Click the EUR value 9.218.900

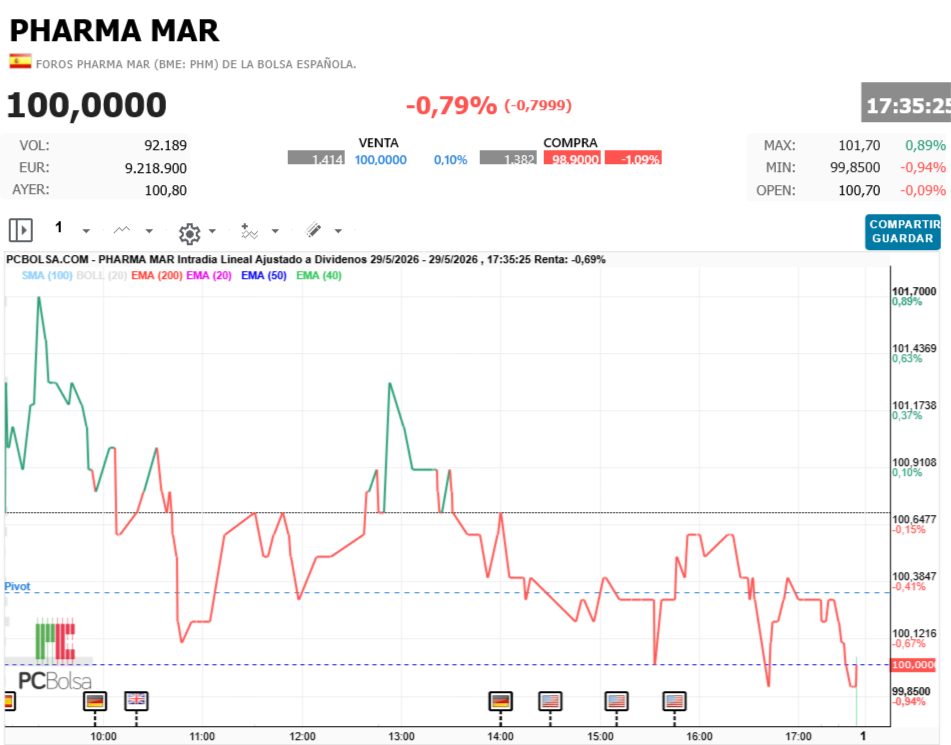(x=156, y=168)
